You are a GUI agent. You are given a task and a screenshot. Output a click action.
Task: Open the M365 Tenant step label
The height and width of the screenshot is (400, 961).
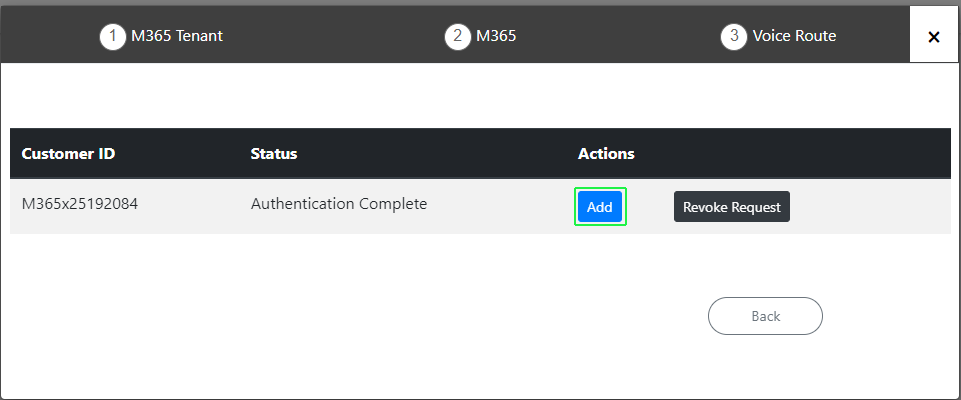tap(177, 36)
